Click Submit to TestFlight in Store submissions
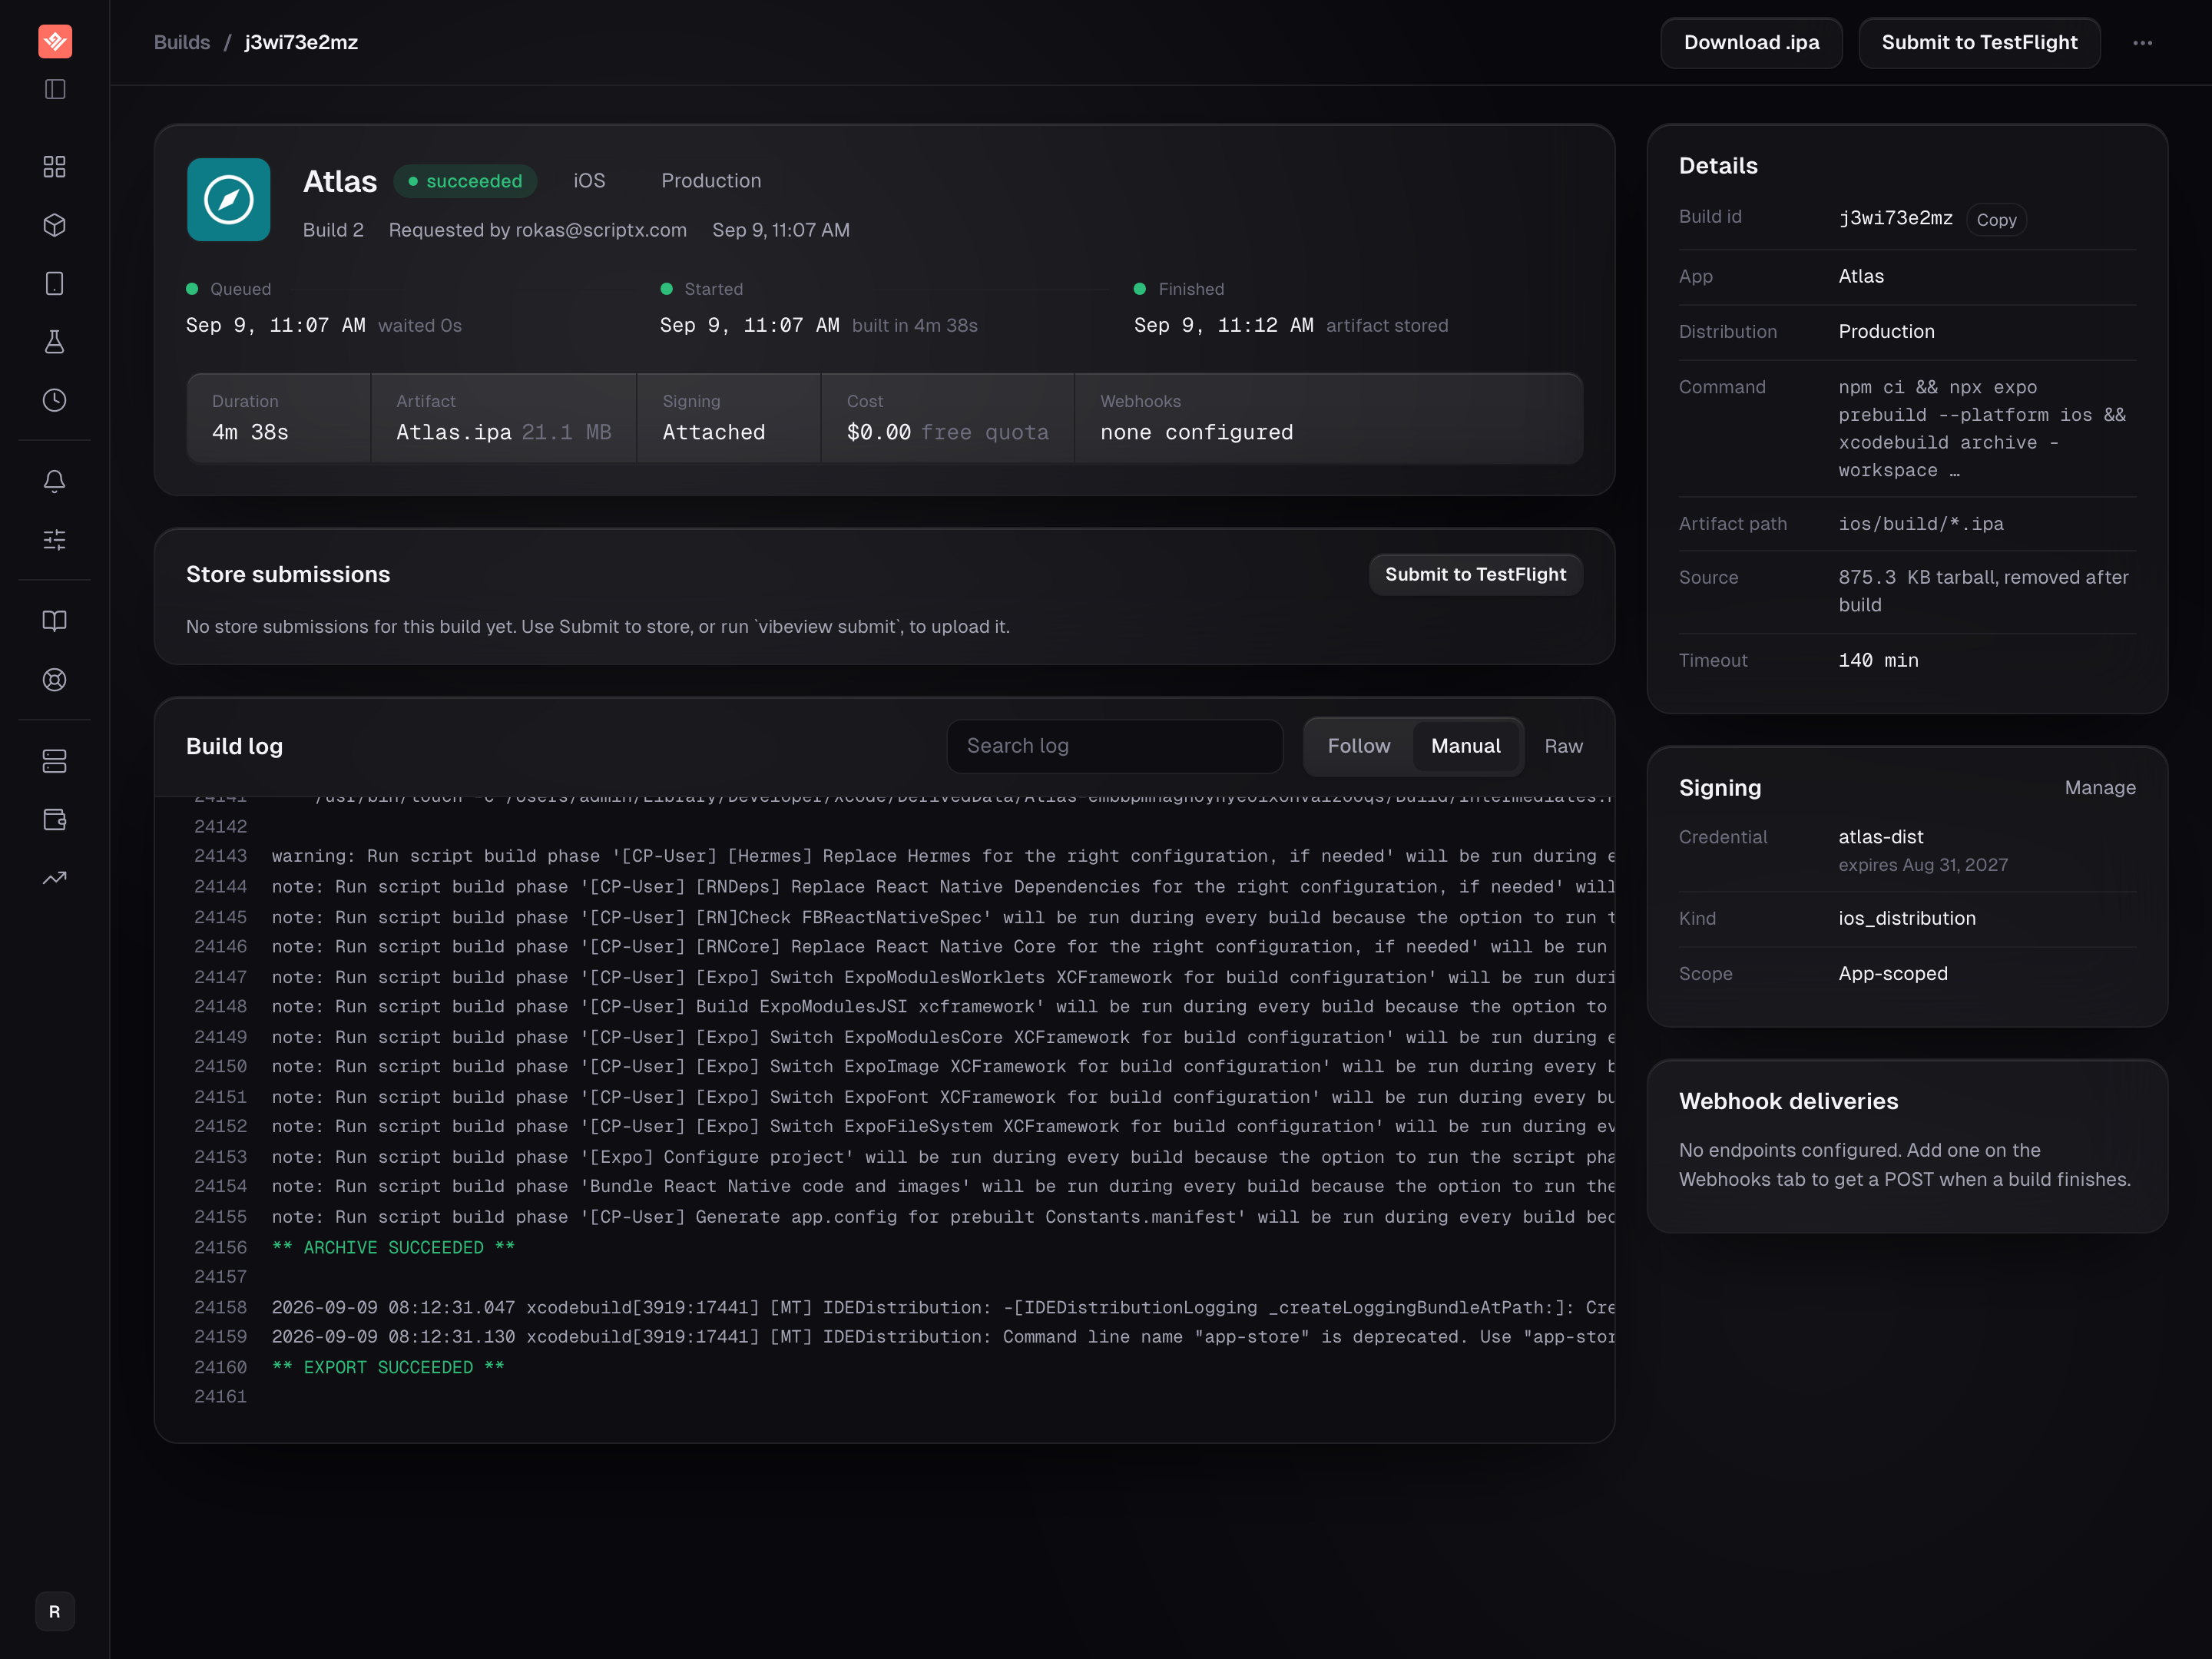 pyautogui.click(x=1475, y=574)
